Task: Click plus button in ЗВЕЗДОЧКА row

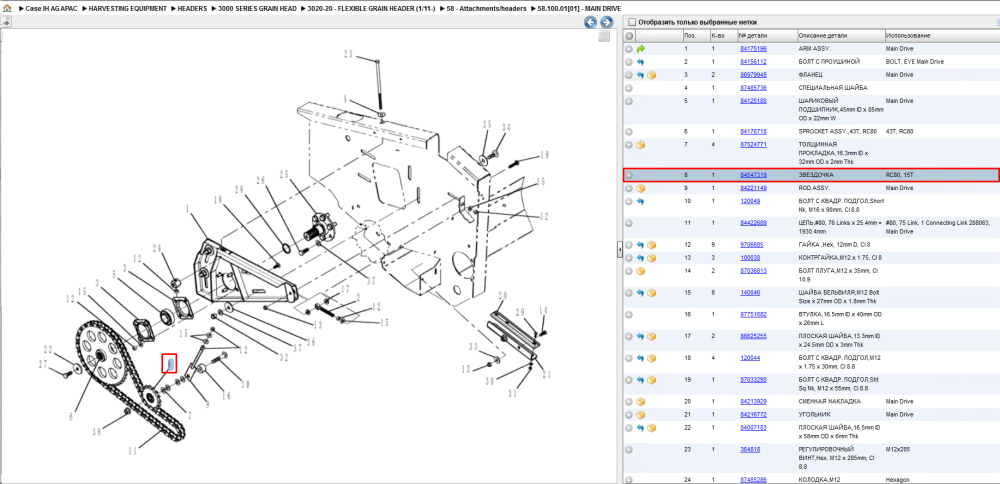Action: point(629,175)
